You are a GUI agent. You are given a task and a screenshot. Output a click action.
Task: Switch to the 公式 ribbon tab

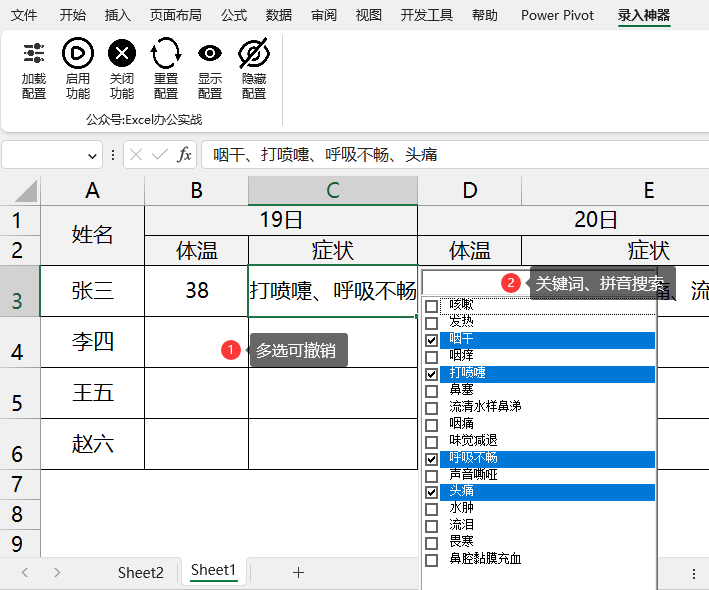(x=234, y=15)
